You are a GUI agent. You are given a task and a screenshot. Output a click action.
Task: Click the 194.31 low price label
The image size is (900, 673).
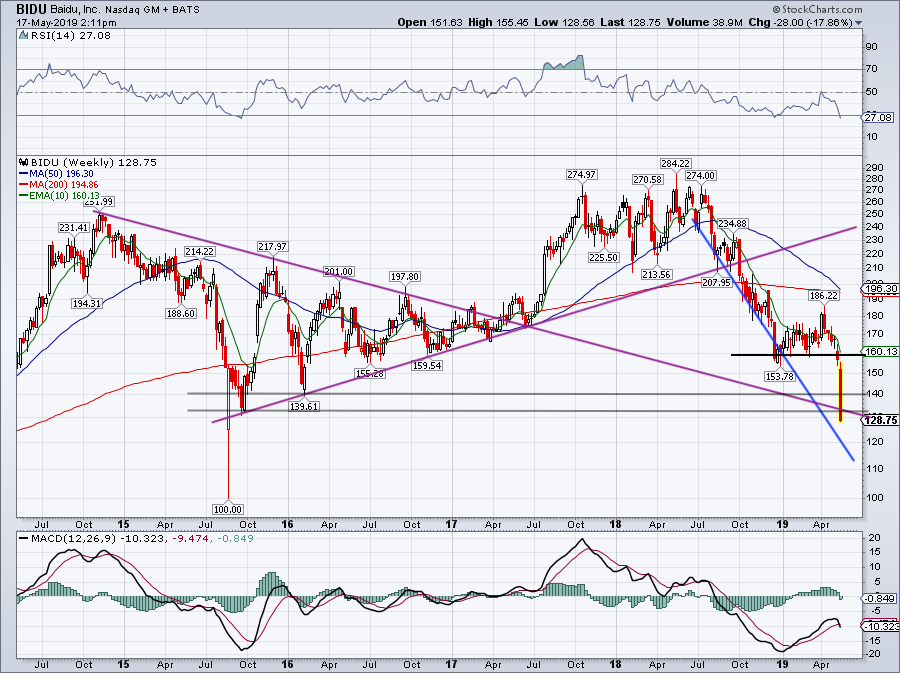(x=87, y=303)
